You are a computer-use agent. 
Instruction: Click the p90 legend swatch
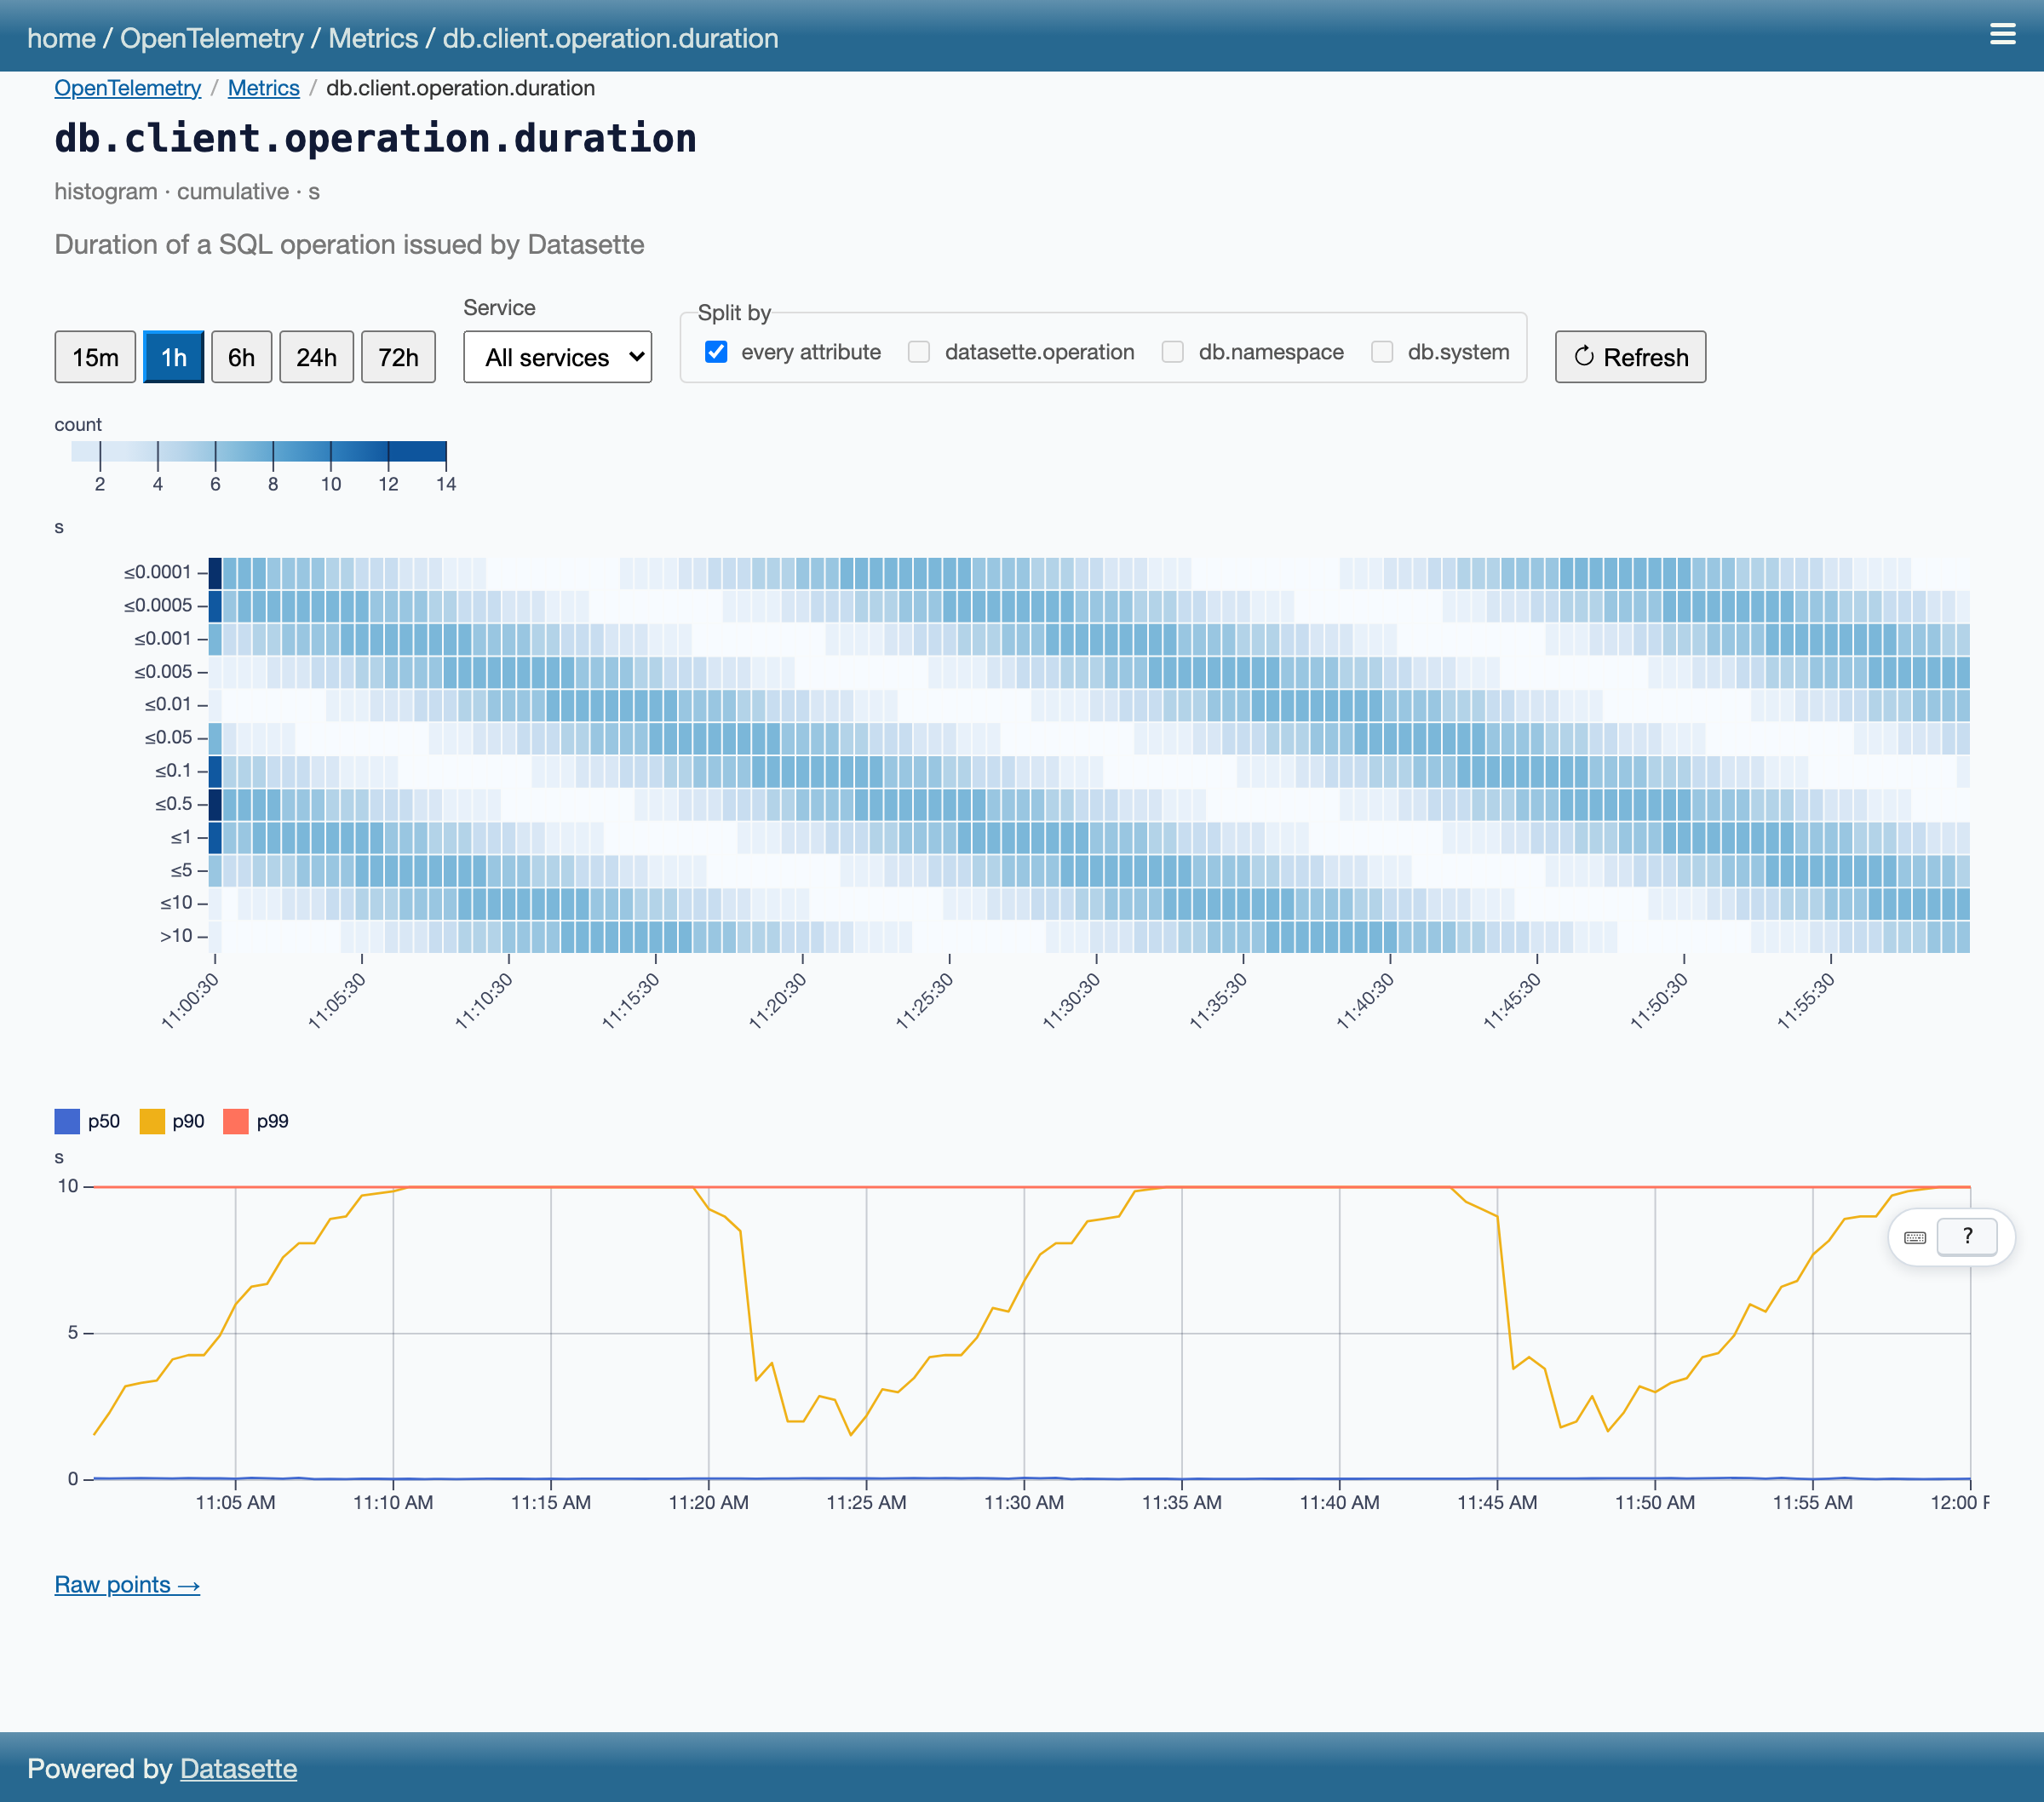[x=152, y=1121]
